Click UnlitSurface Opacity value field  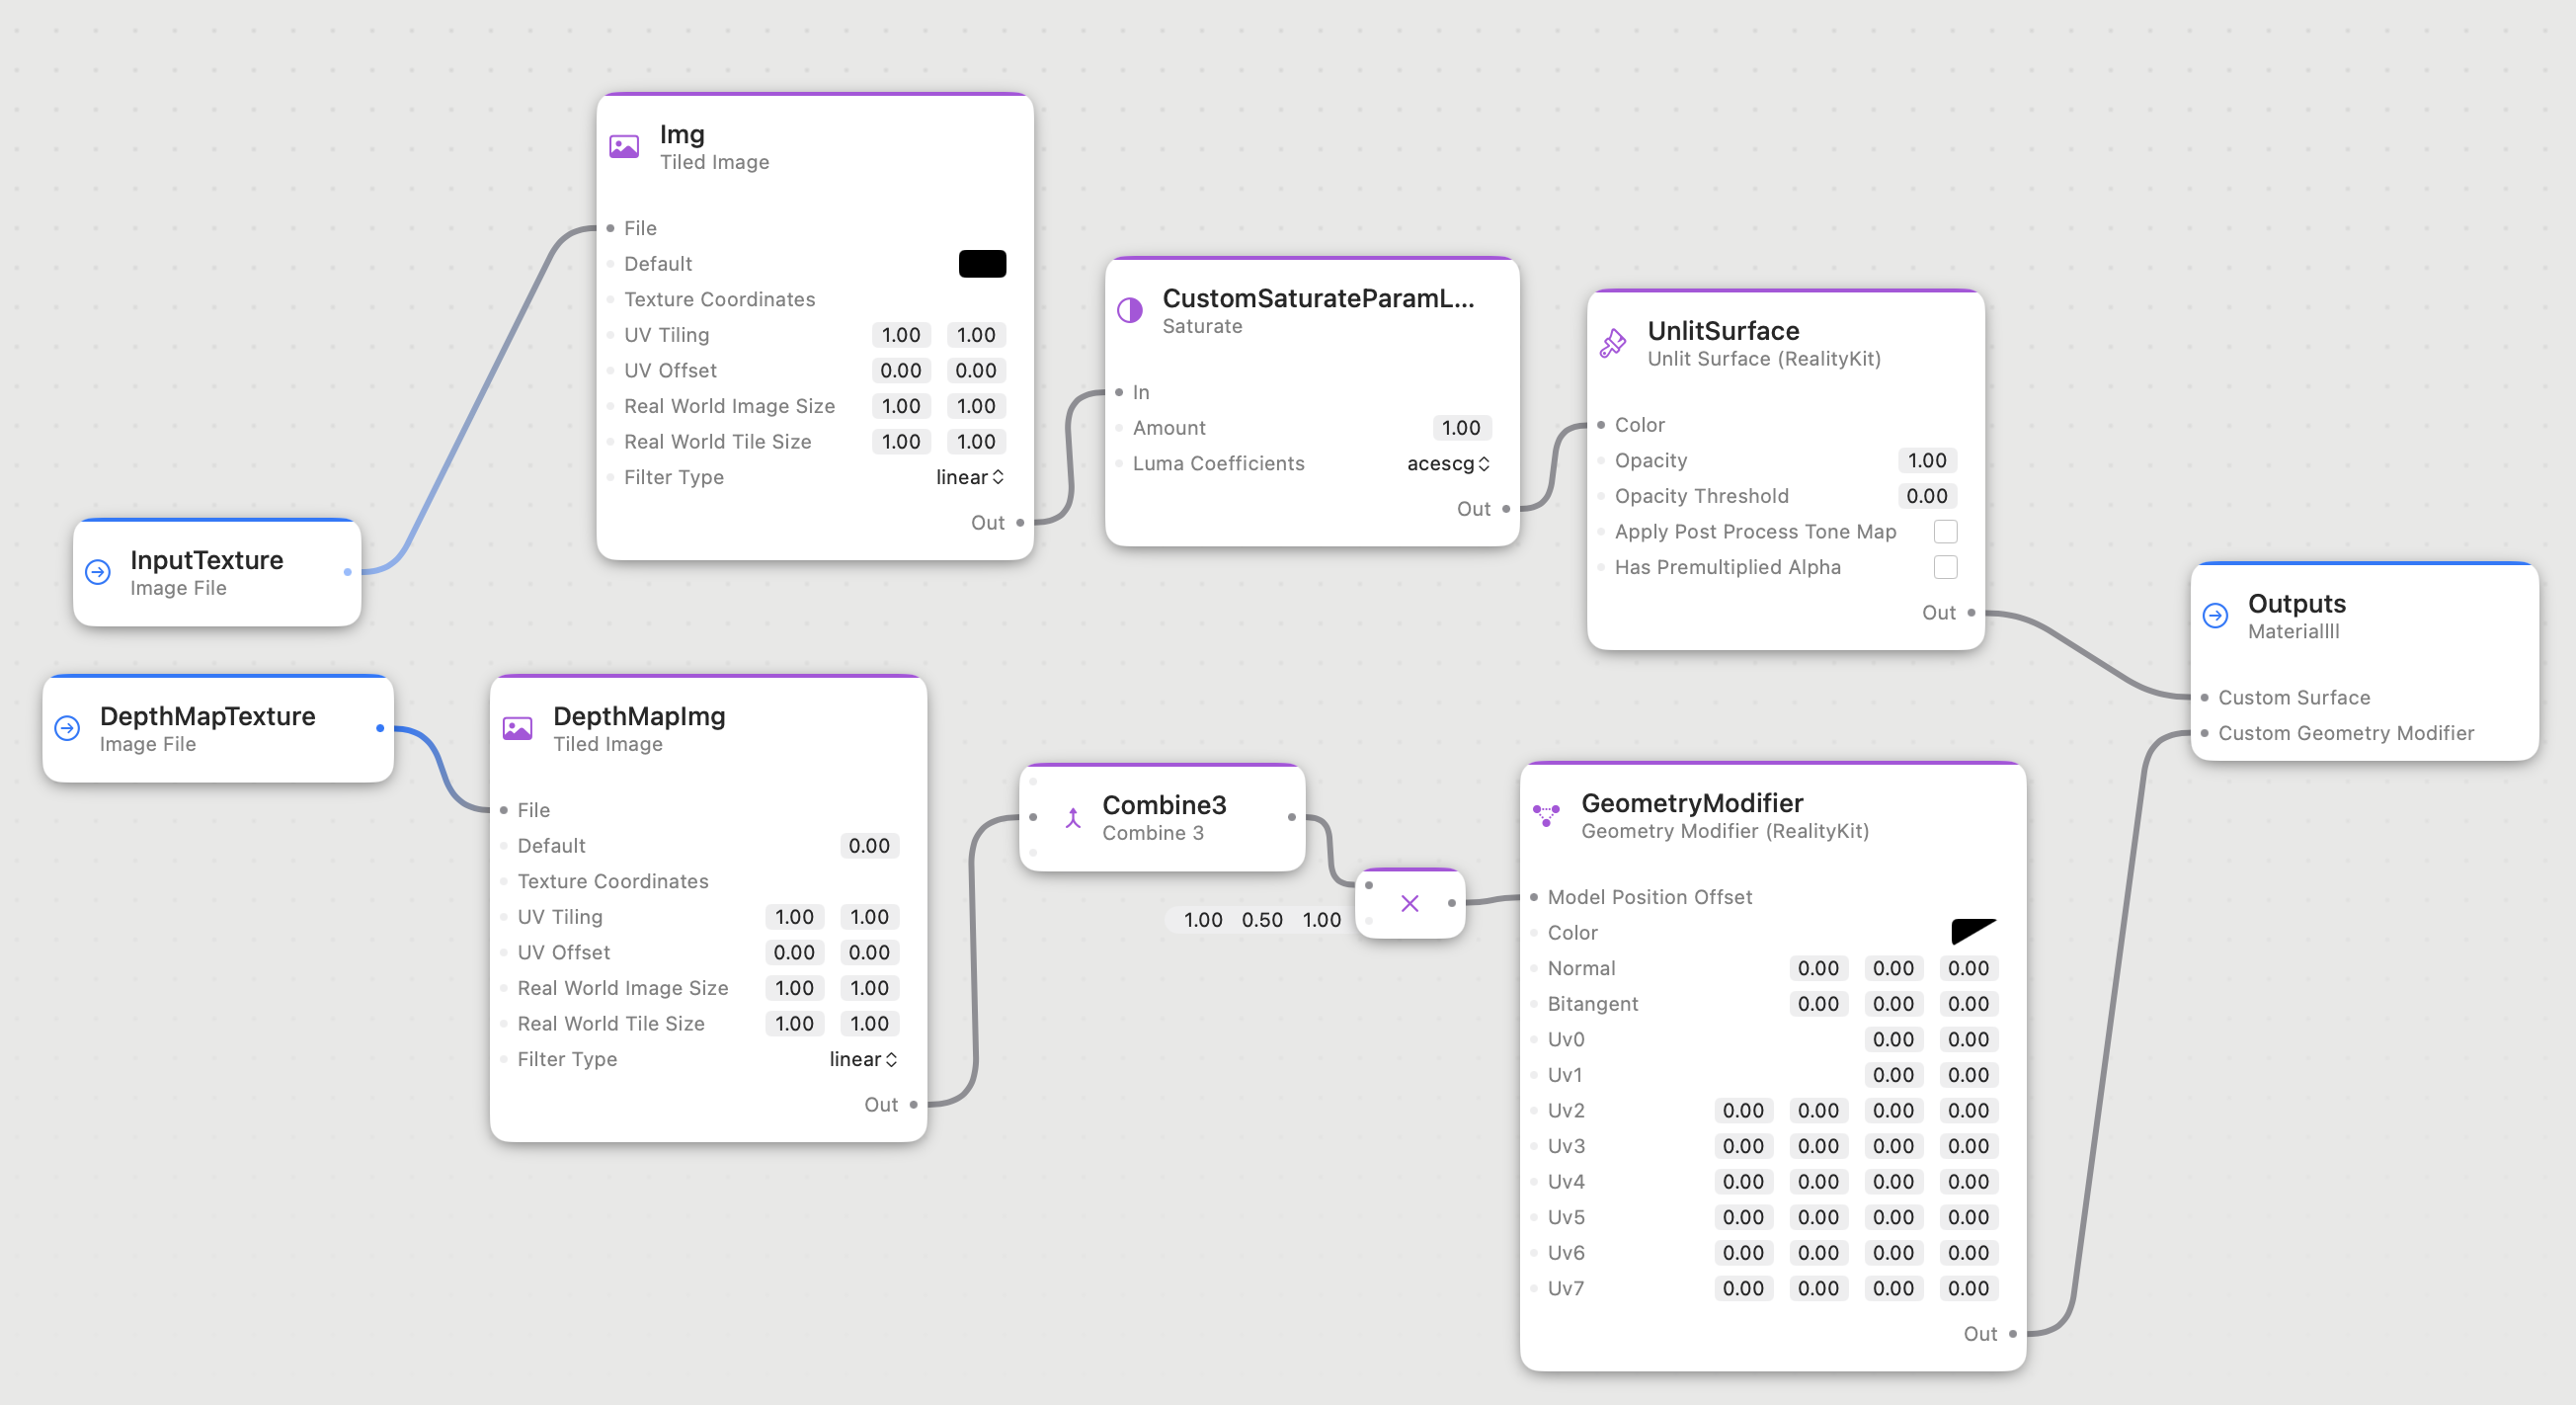coord(1927,460)
